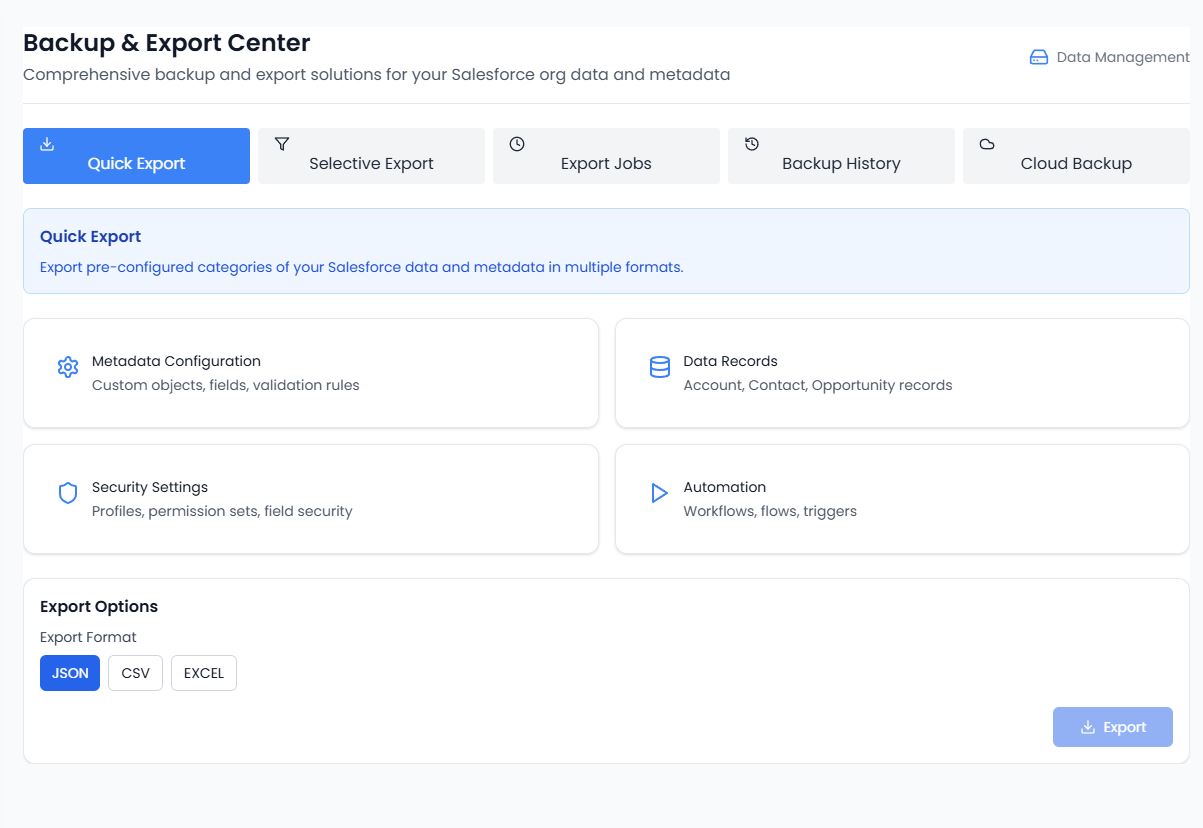
Task: Click the database icon for Data Records
Action: click(x=660, y=367)
